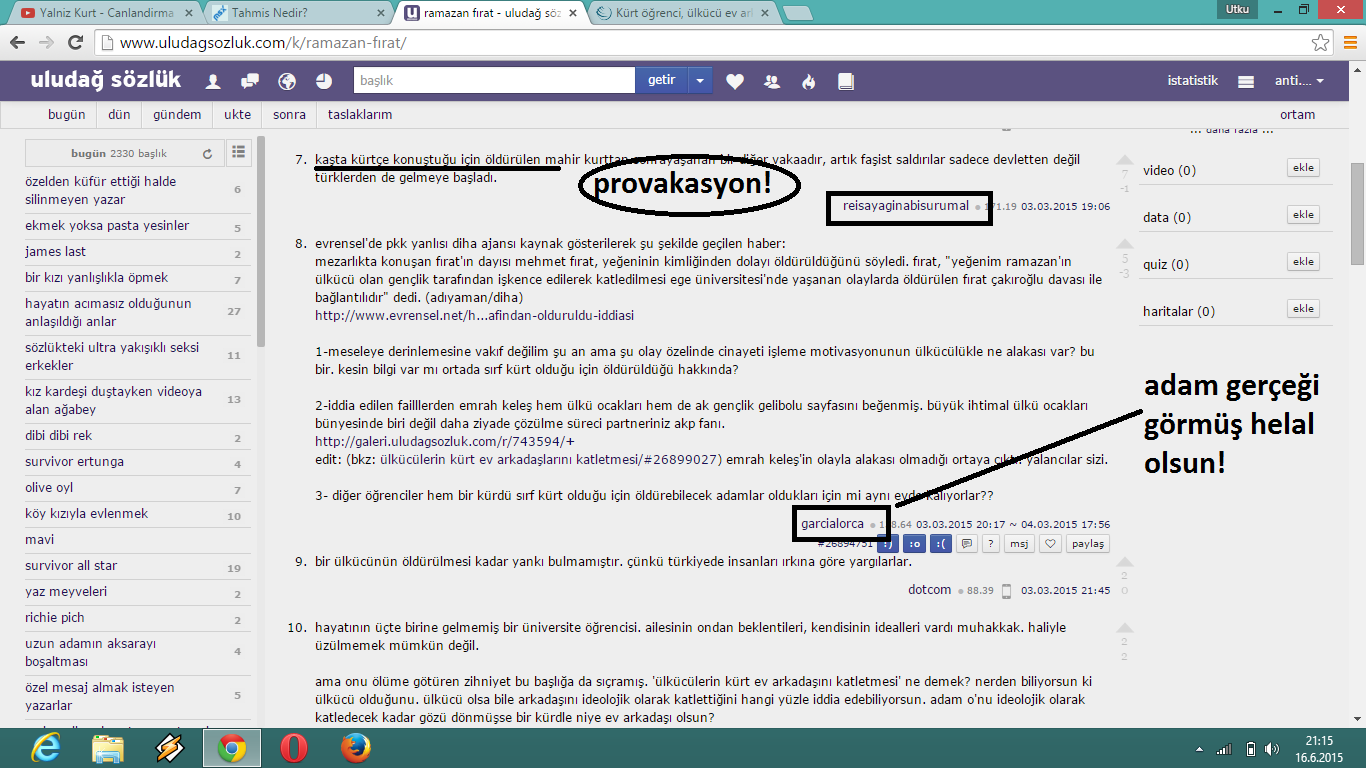Open the dün menu item
The image size is (1366, 768).
(x=120, y=115)
